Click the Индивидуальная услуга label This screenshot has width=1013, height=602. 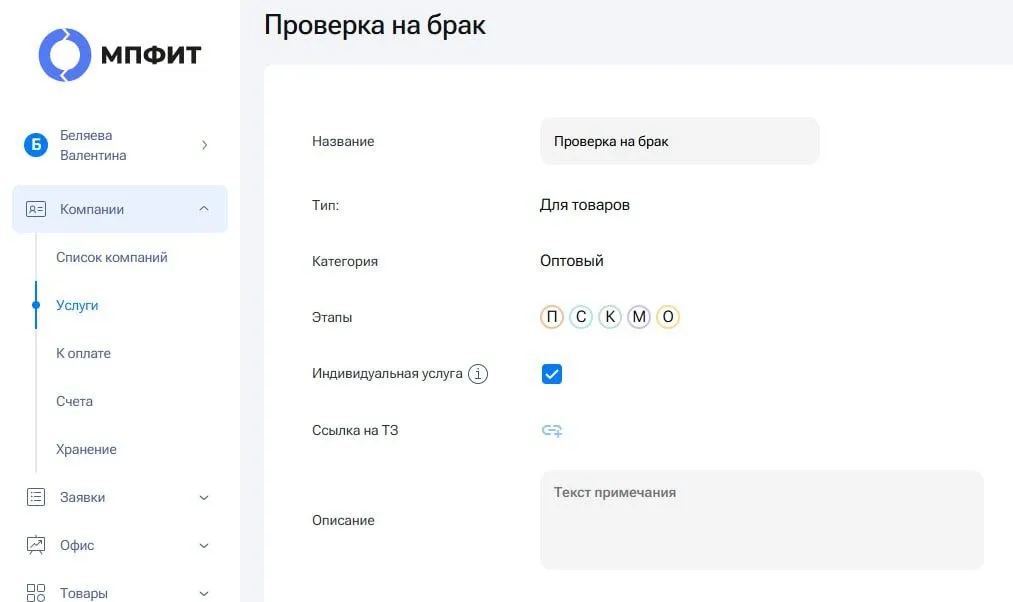(387, 373)
